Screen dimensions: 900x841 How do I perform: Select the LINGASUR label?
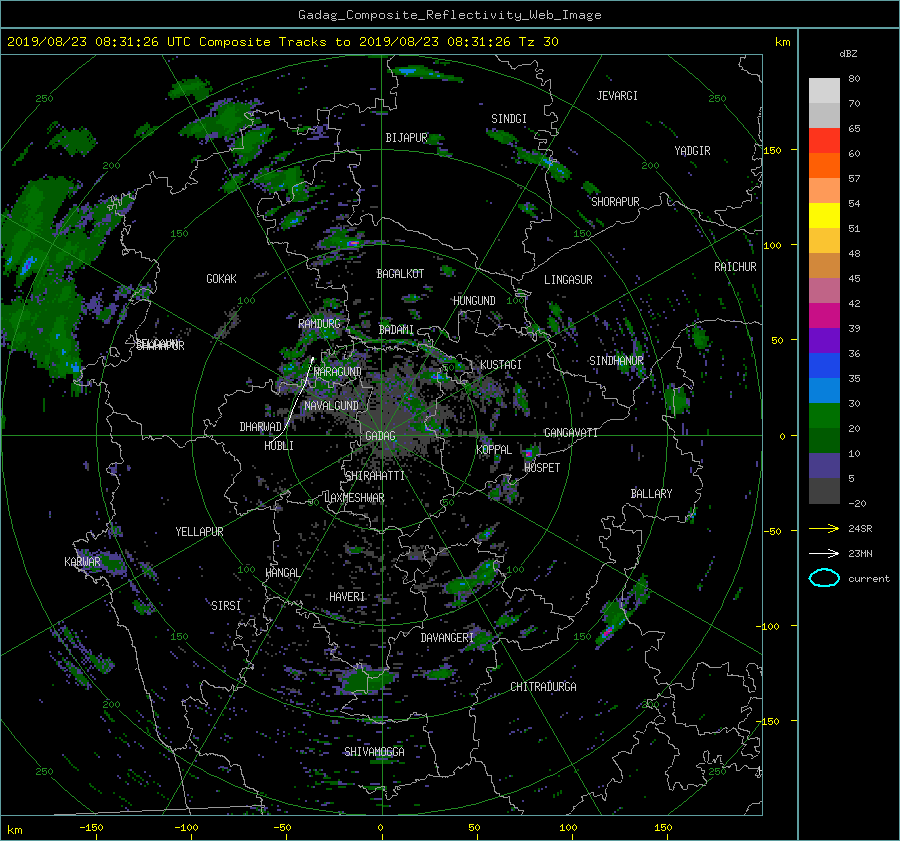[568, 280]
